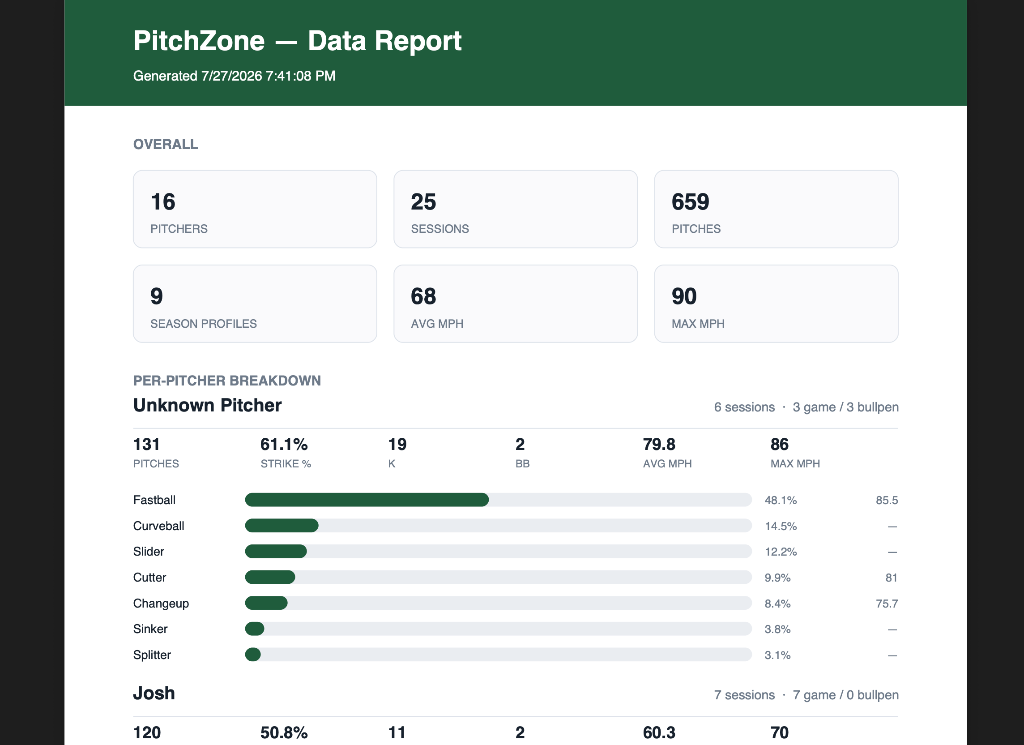The height and width of the screenshot is (745, 1024).
Task: Click '7 sessions · 7 game / 0 bullpen' text
Action: pyautogui.click(x=806, y=695)
